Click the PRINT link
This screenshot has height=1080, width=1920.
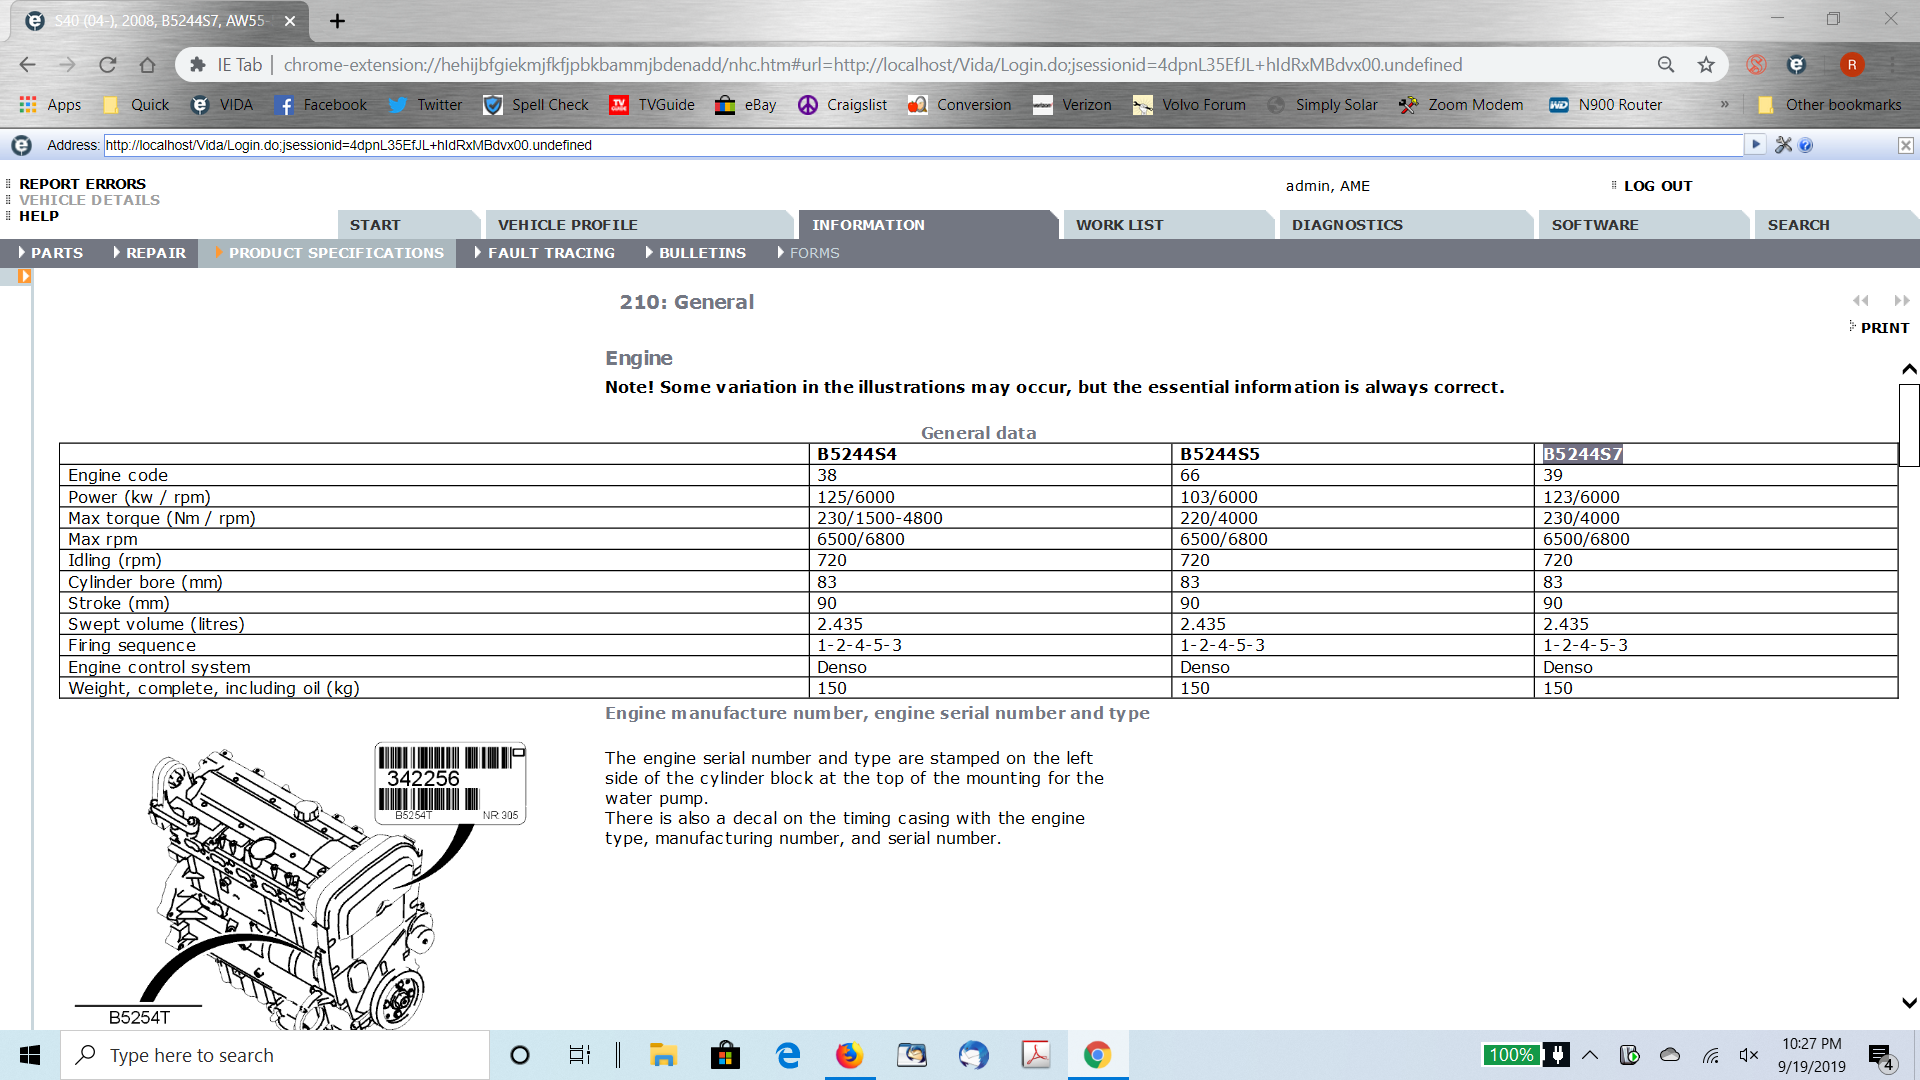[x=1884, y=328]
